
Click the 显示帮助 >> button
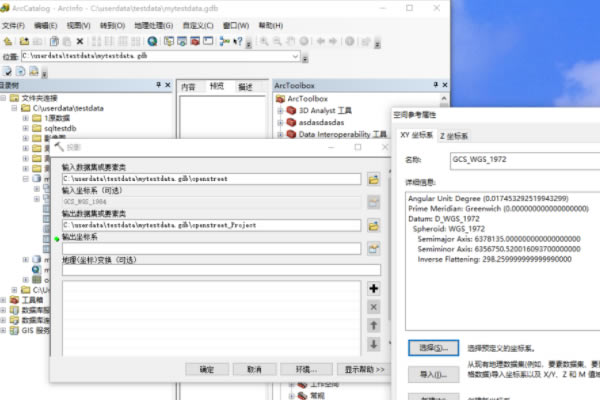pyautogui.click(x=364, y=369)
